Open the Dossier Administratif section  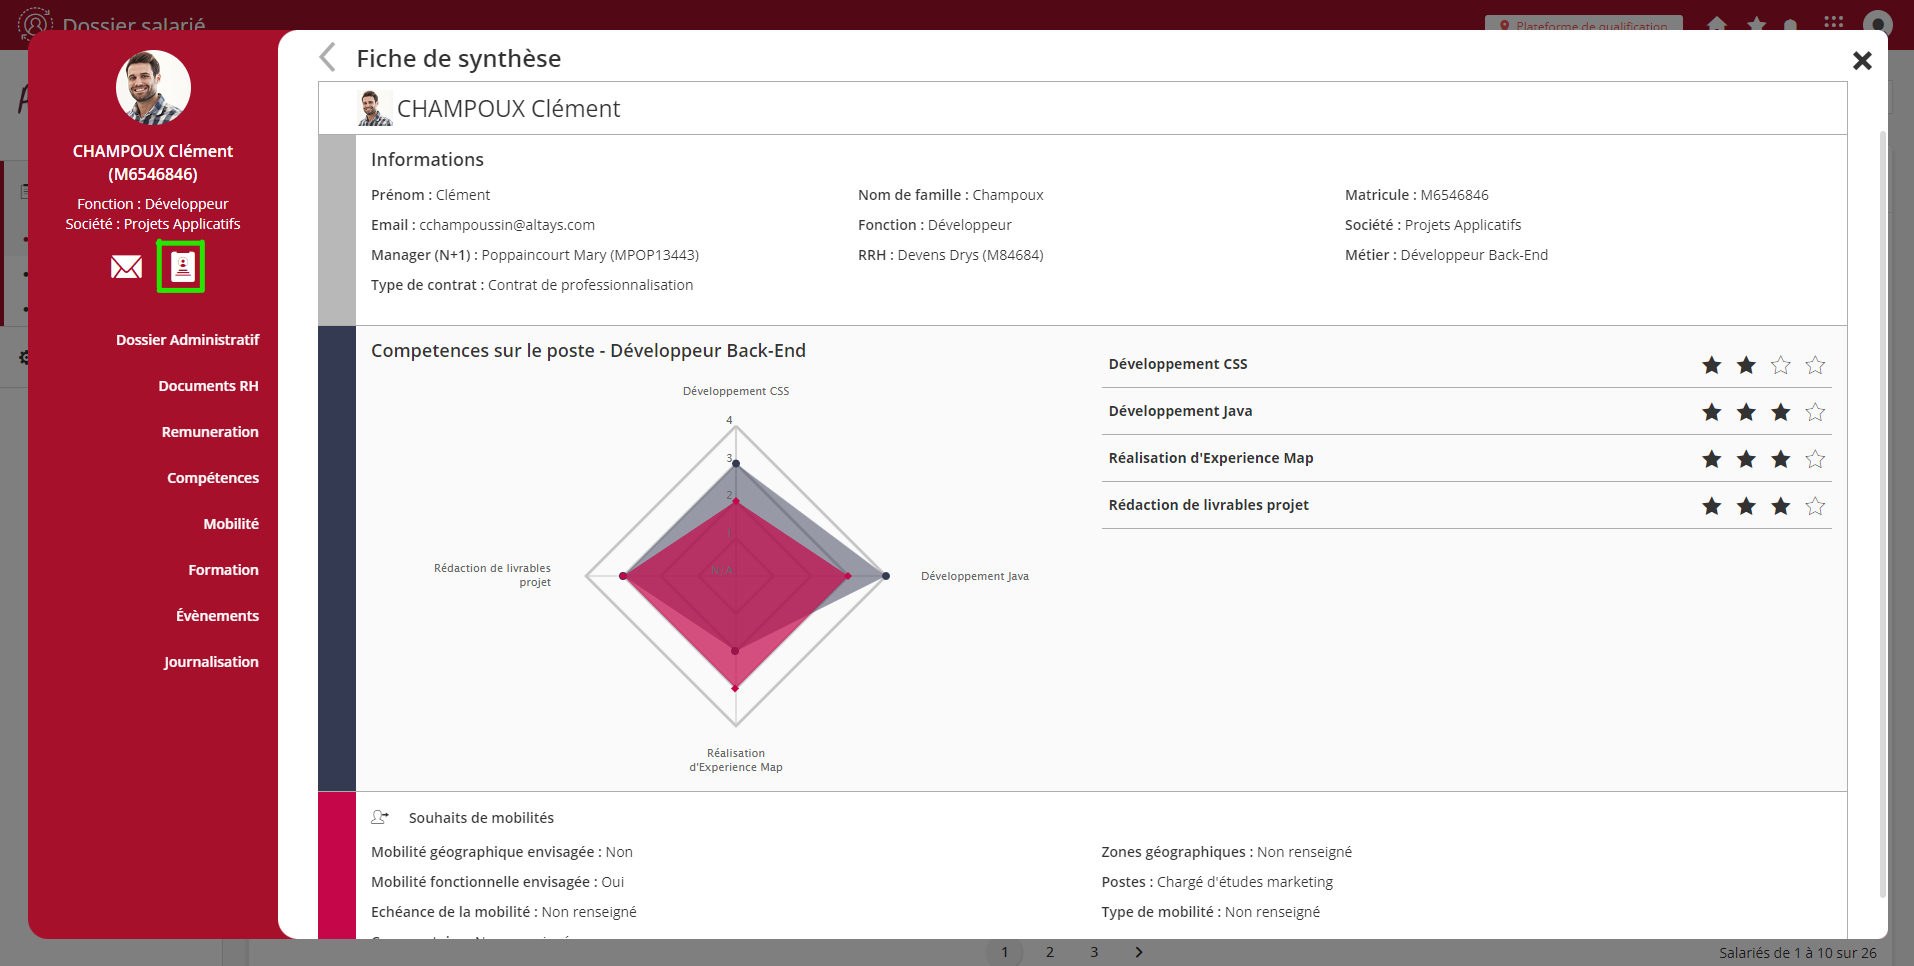(x=187, y=340)
